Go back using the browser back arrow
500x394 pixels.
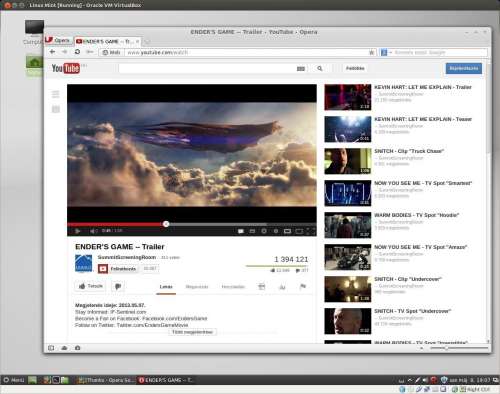coord(52,52)
